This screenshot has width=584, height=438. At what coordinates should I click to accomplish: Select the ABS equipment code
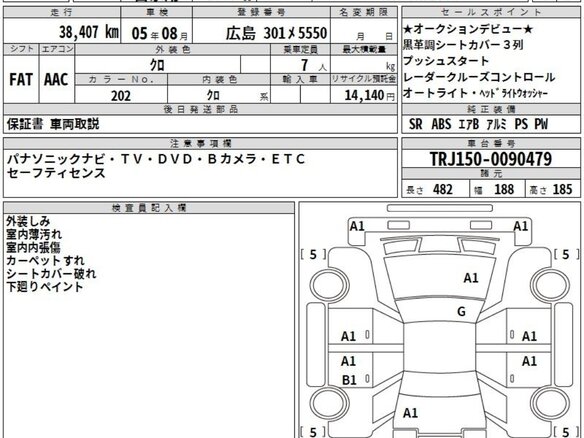click(x=441, y=124)
